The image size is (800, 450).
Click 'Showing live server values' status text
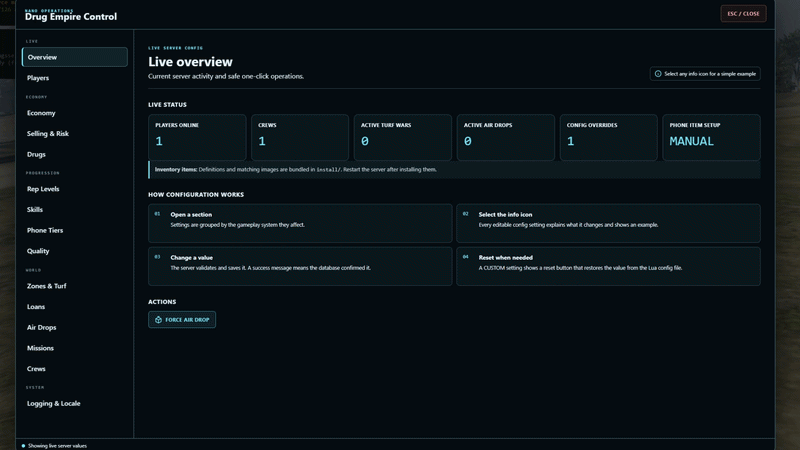pos(57,445)
